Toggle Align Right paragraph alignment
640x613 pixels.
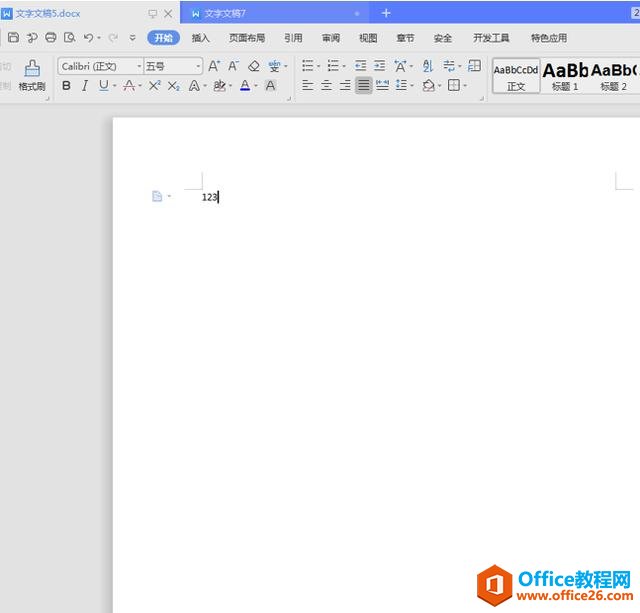345,85
